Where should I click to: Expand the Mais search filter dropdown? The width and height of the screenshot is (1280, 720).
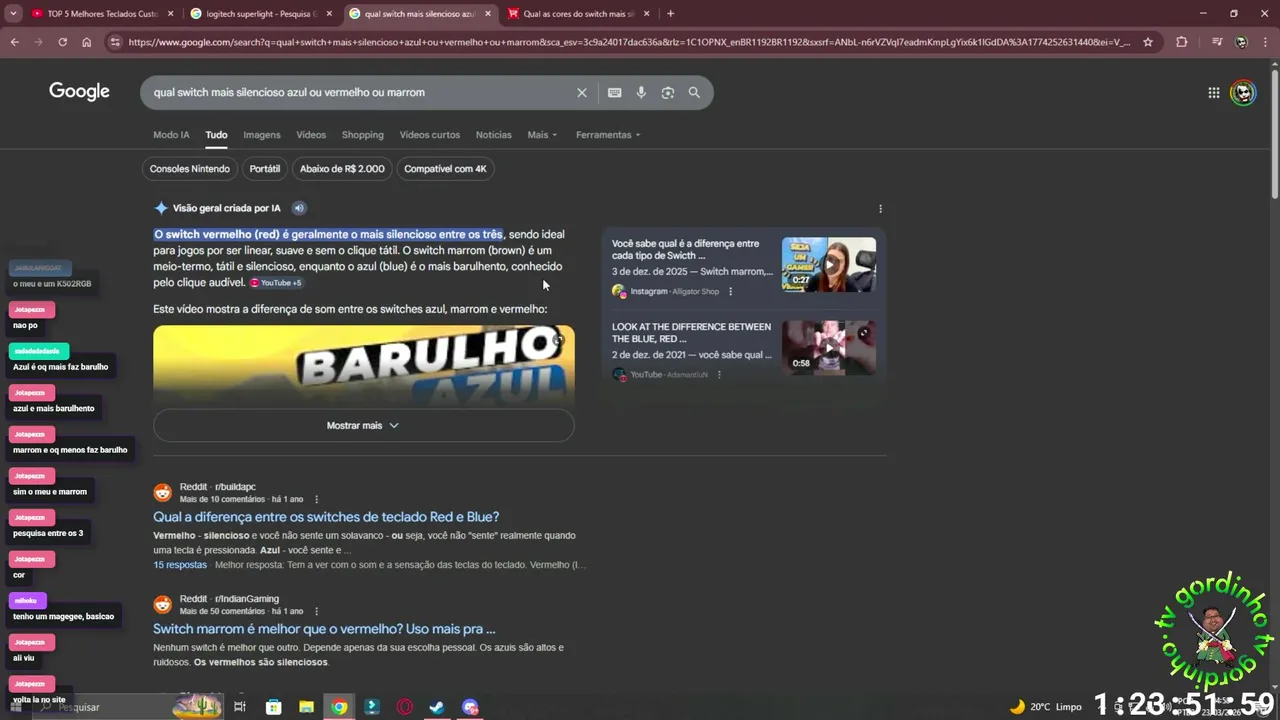pos(542,135)
